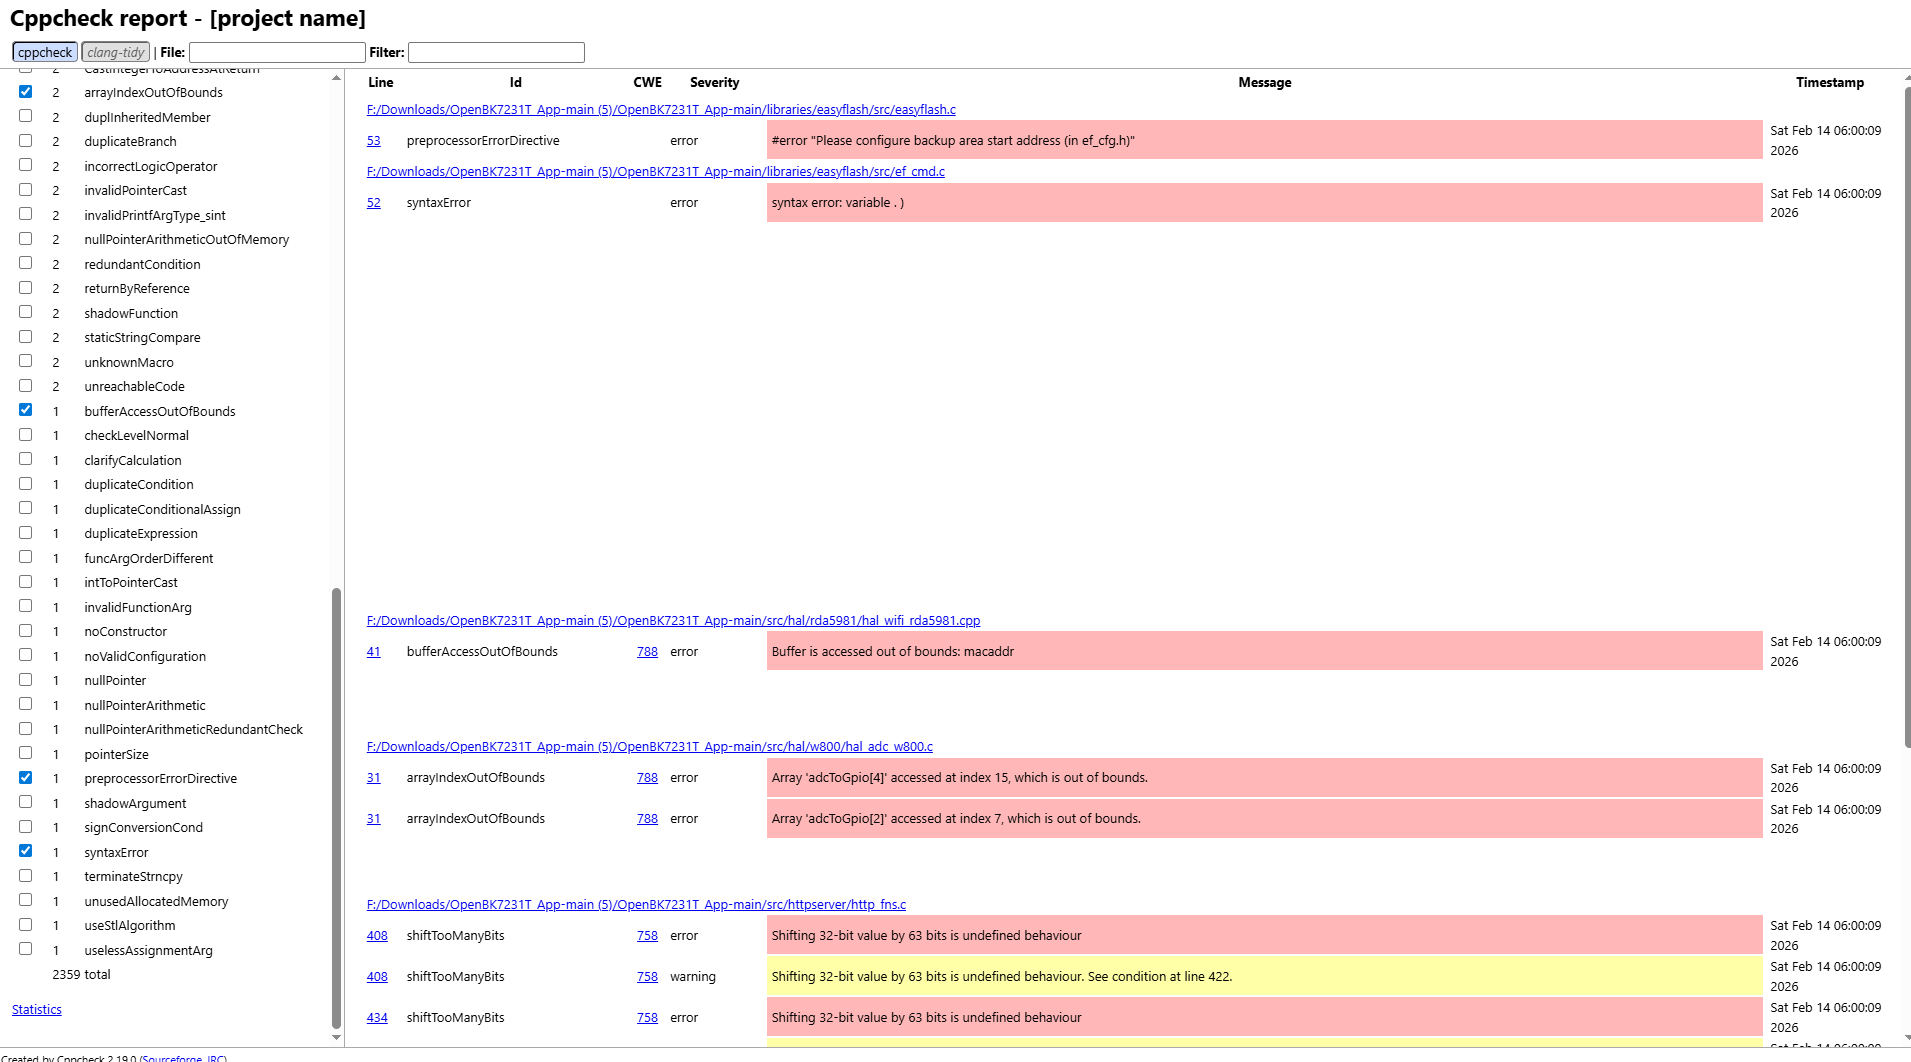Click into the File input field
This screenshot has width=1911, height=1062.
click(x=277, y=53)
